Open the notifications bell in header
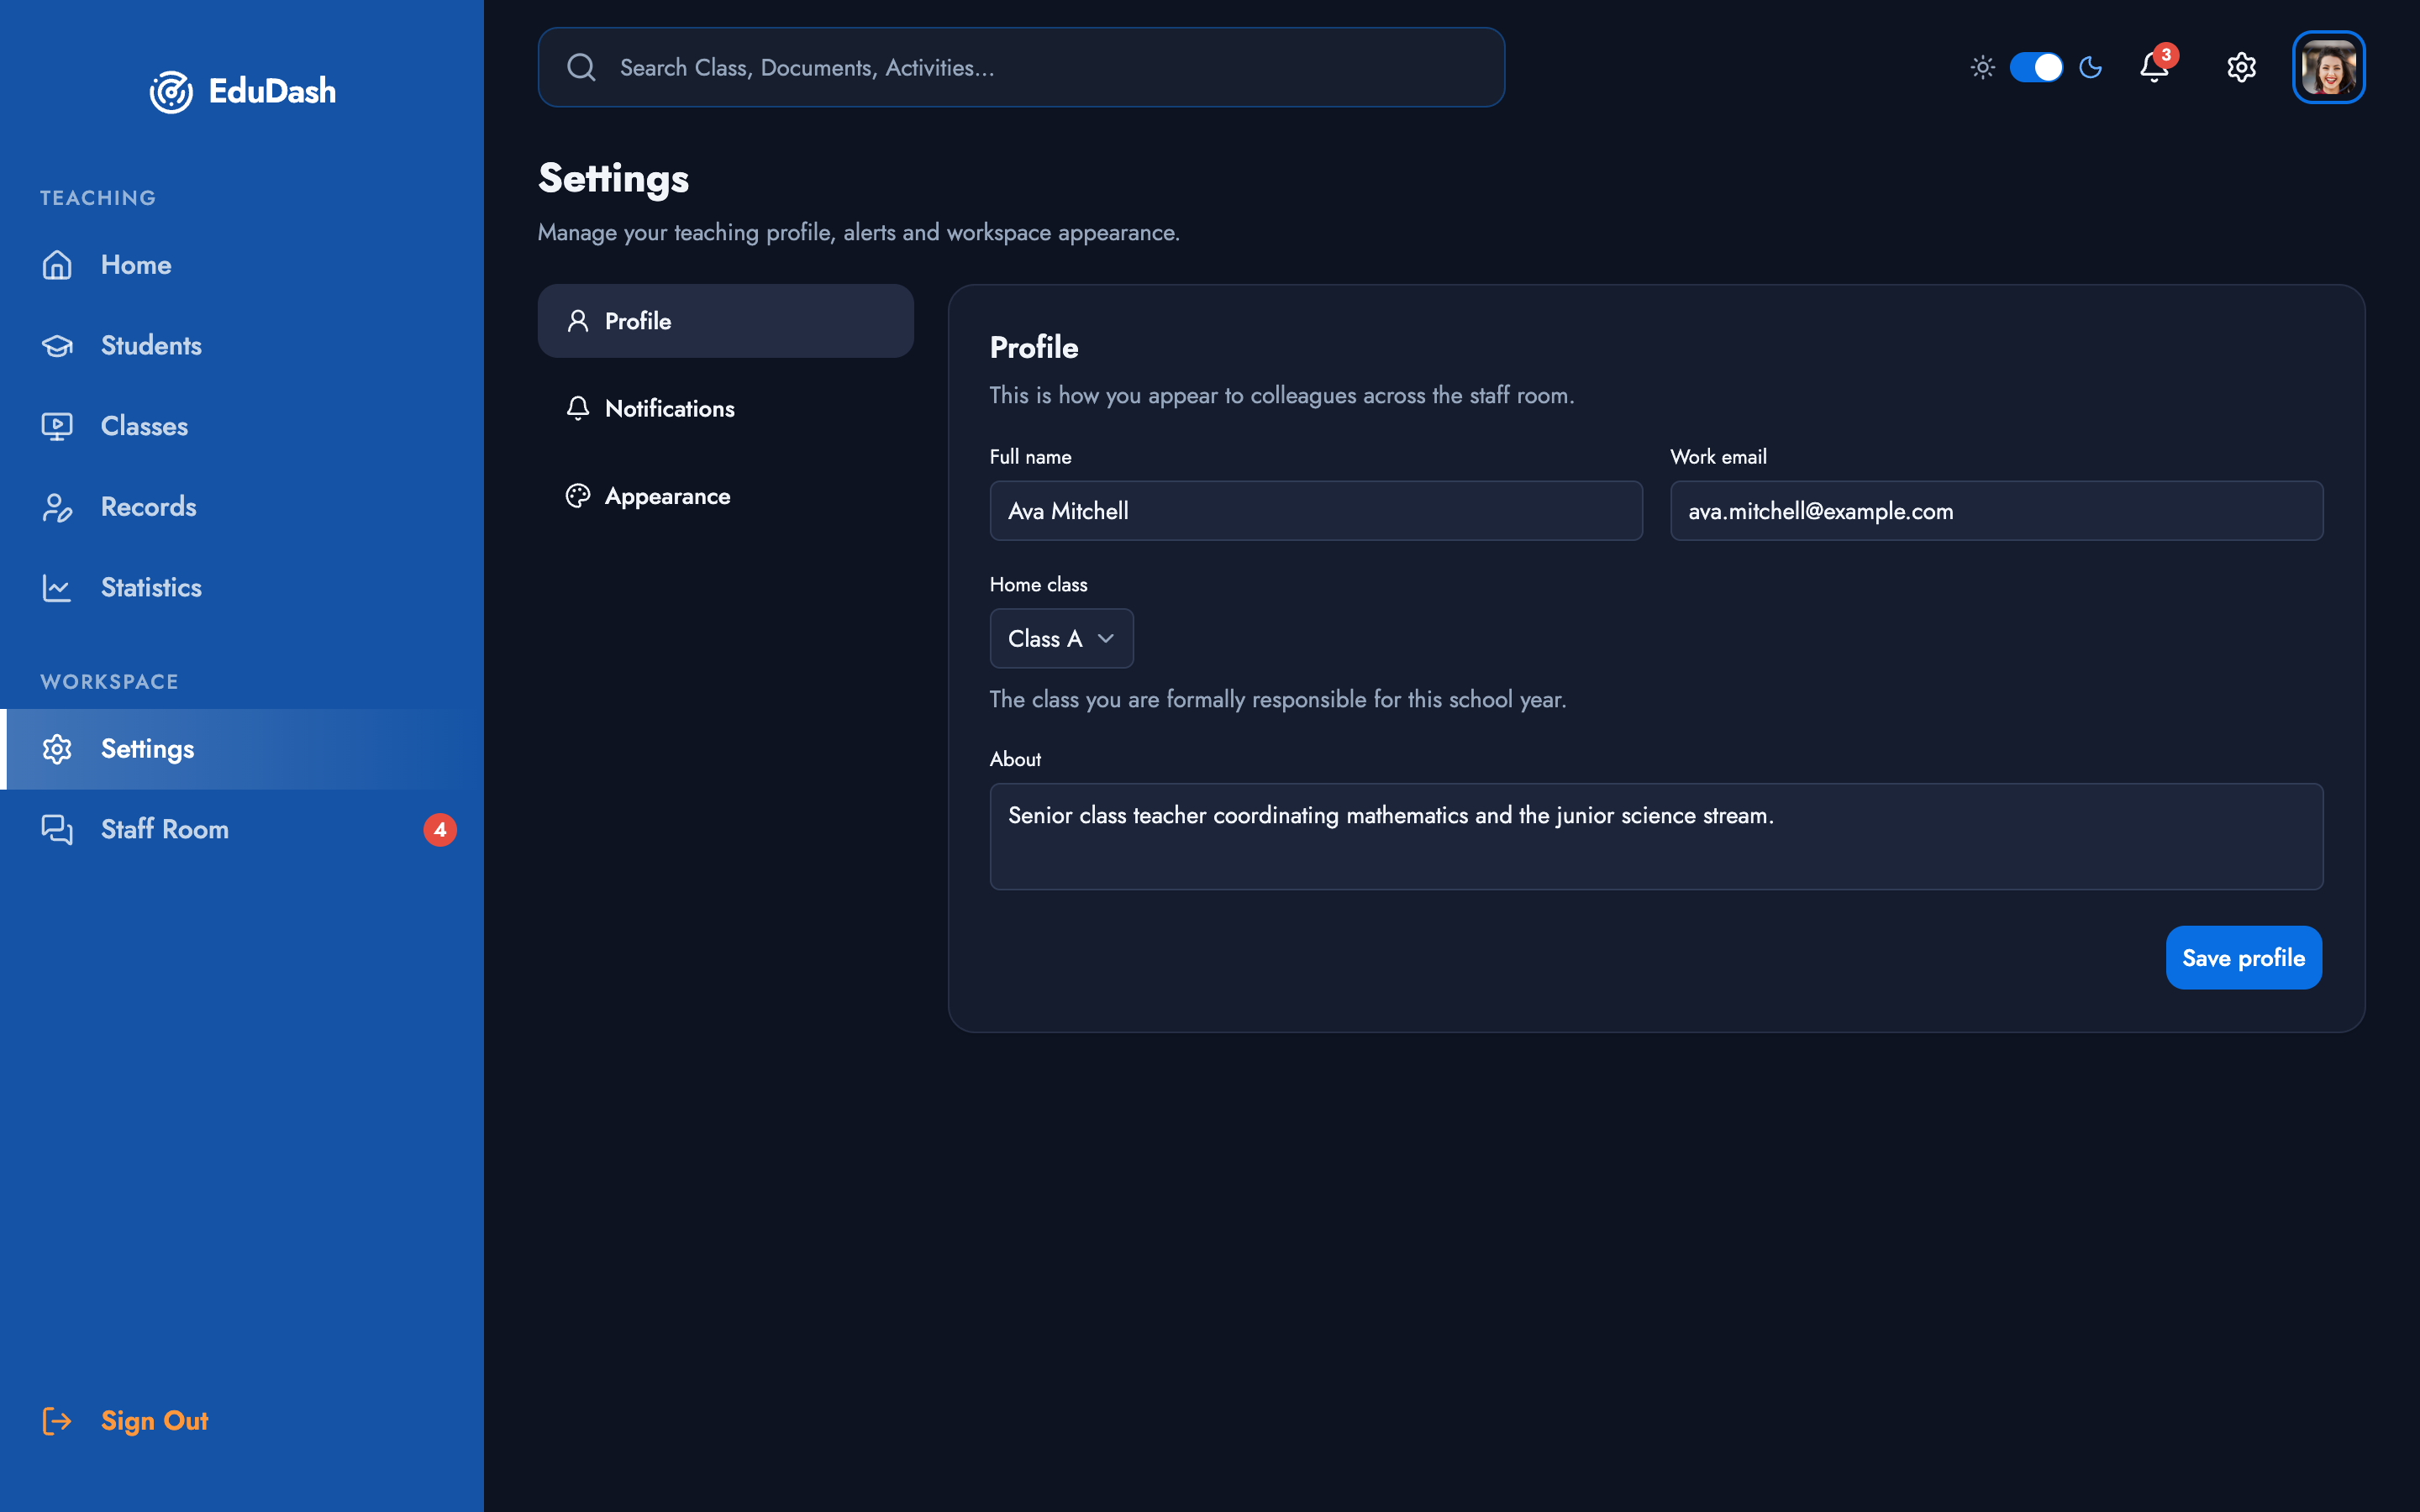The image size is (2420, 1512). pyautogui.click(x=2154, y=67)
